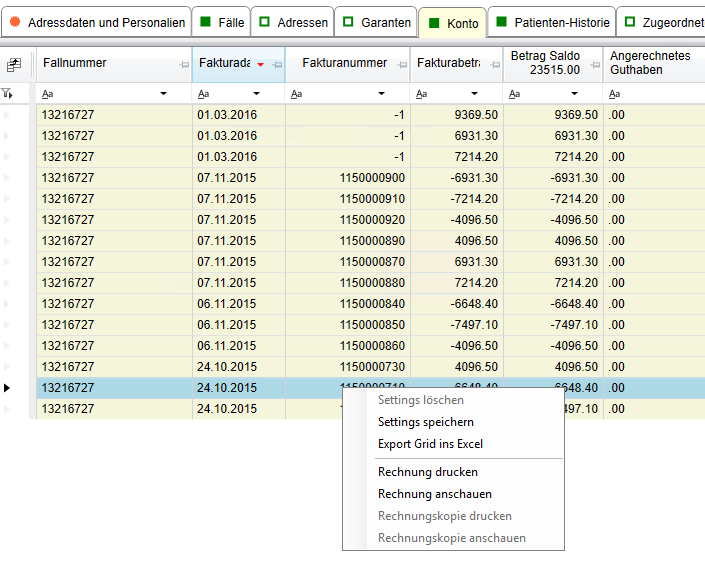The width and height of the screenshot is (705, 580).
Task: Click the red sort arrow on Fakturadatum
Action: pyautogui.click(x=261, y=65)
